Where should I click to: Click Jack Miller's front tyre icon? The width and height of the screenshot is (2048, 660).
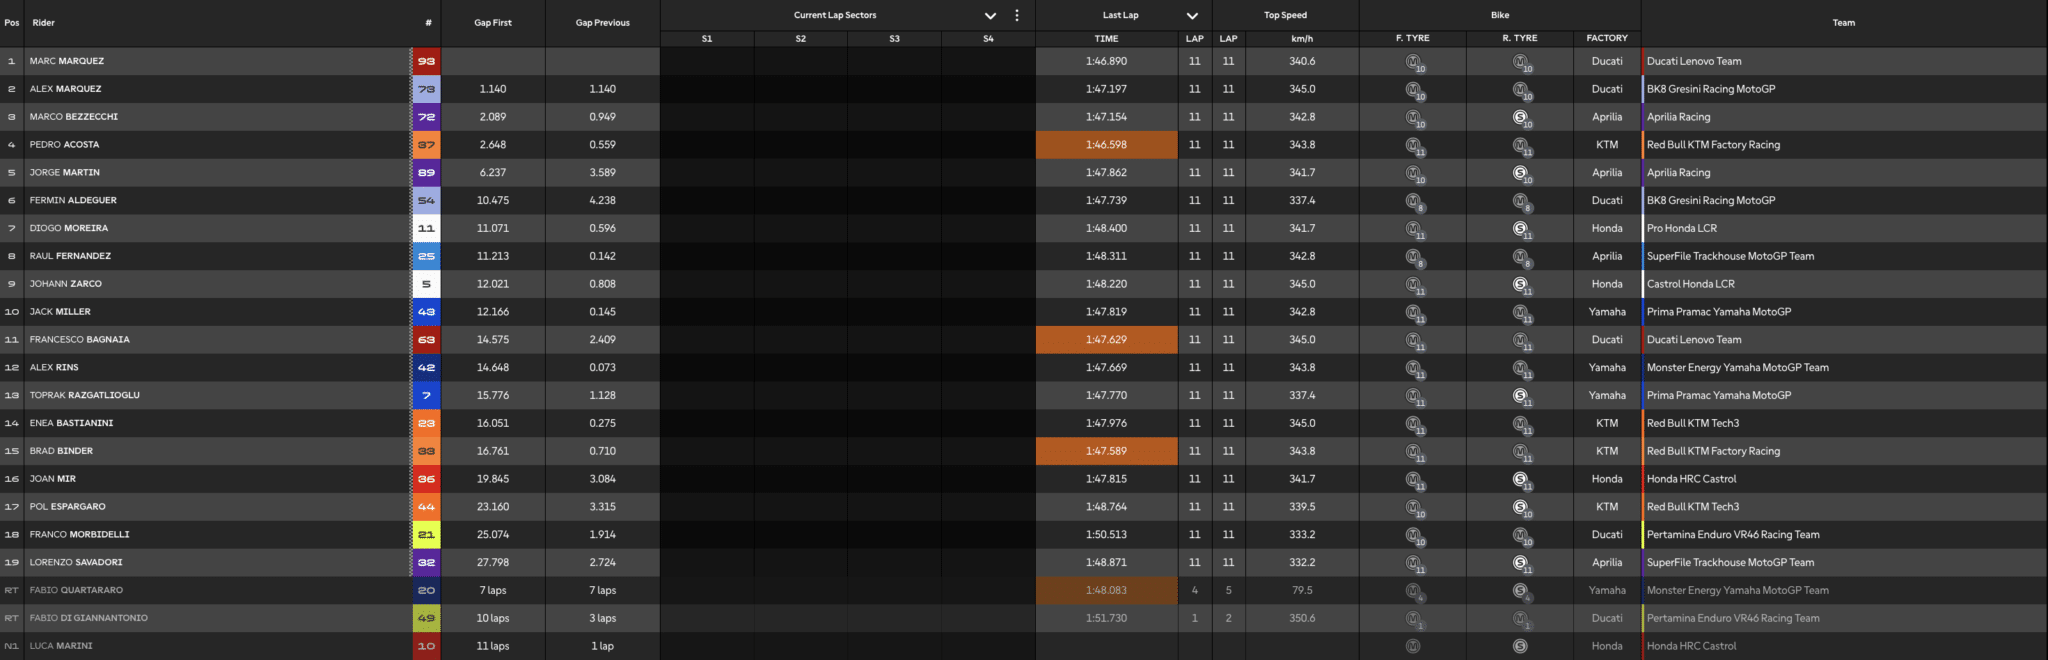point(1413,312)
